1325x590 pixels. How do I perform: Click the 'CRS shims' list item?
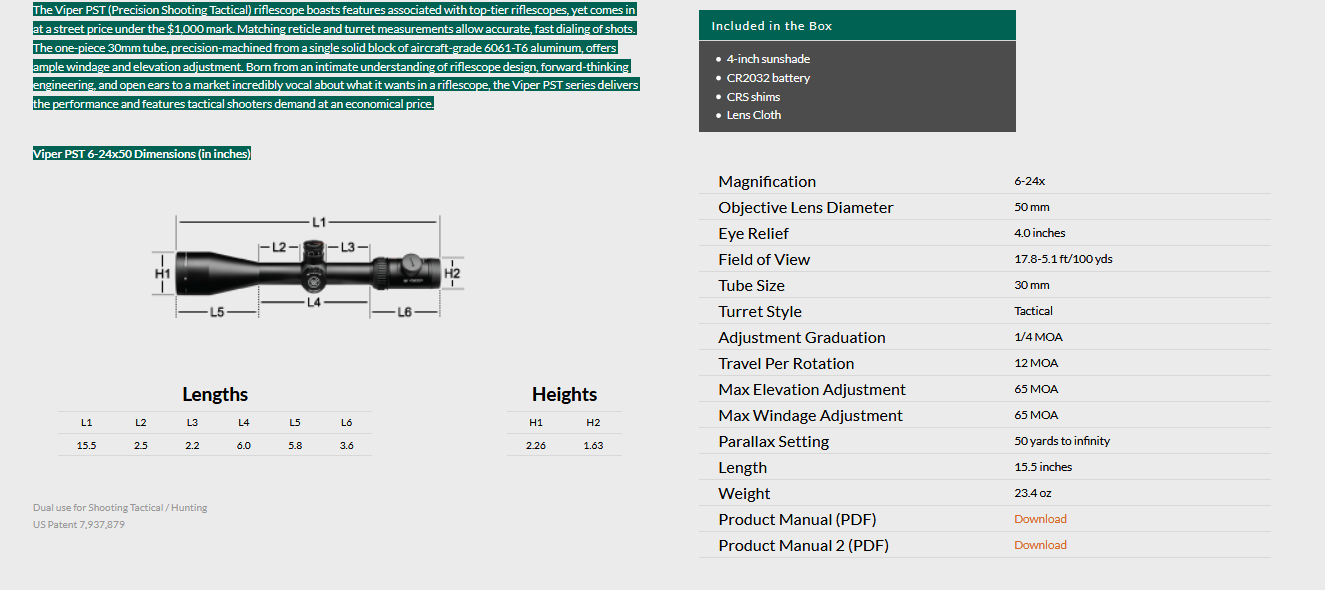[x=753, y=97]
